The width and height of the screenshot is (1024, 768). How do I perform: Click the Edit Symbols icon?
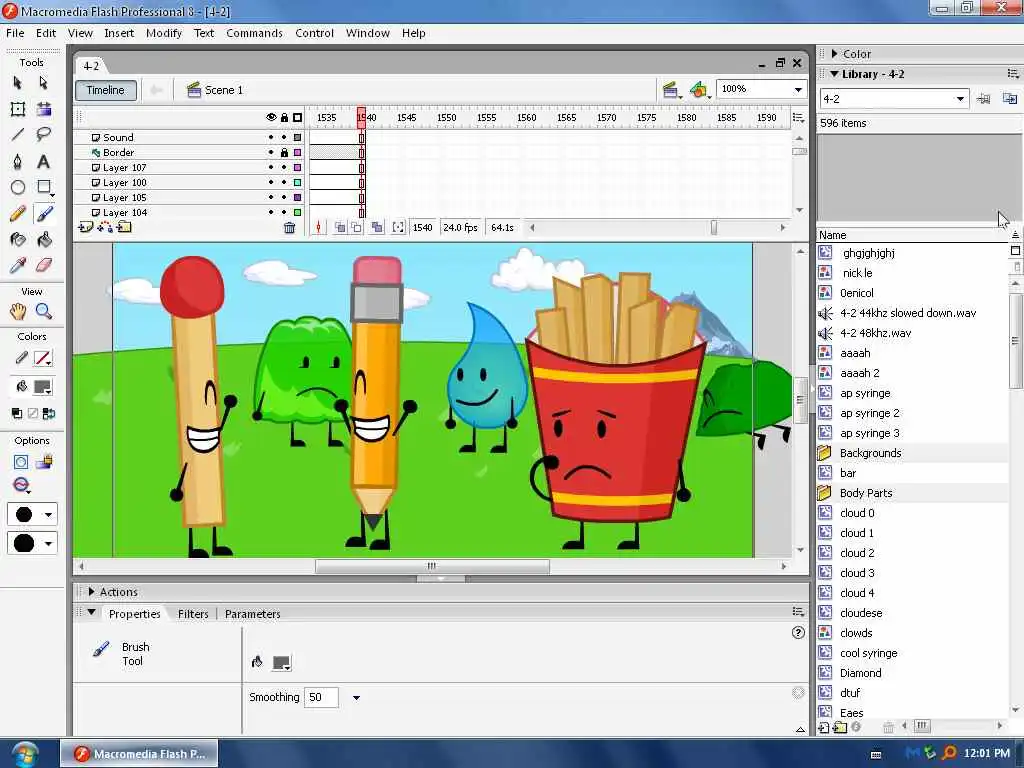(699, 90)
